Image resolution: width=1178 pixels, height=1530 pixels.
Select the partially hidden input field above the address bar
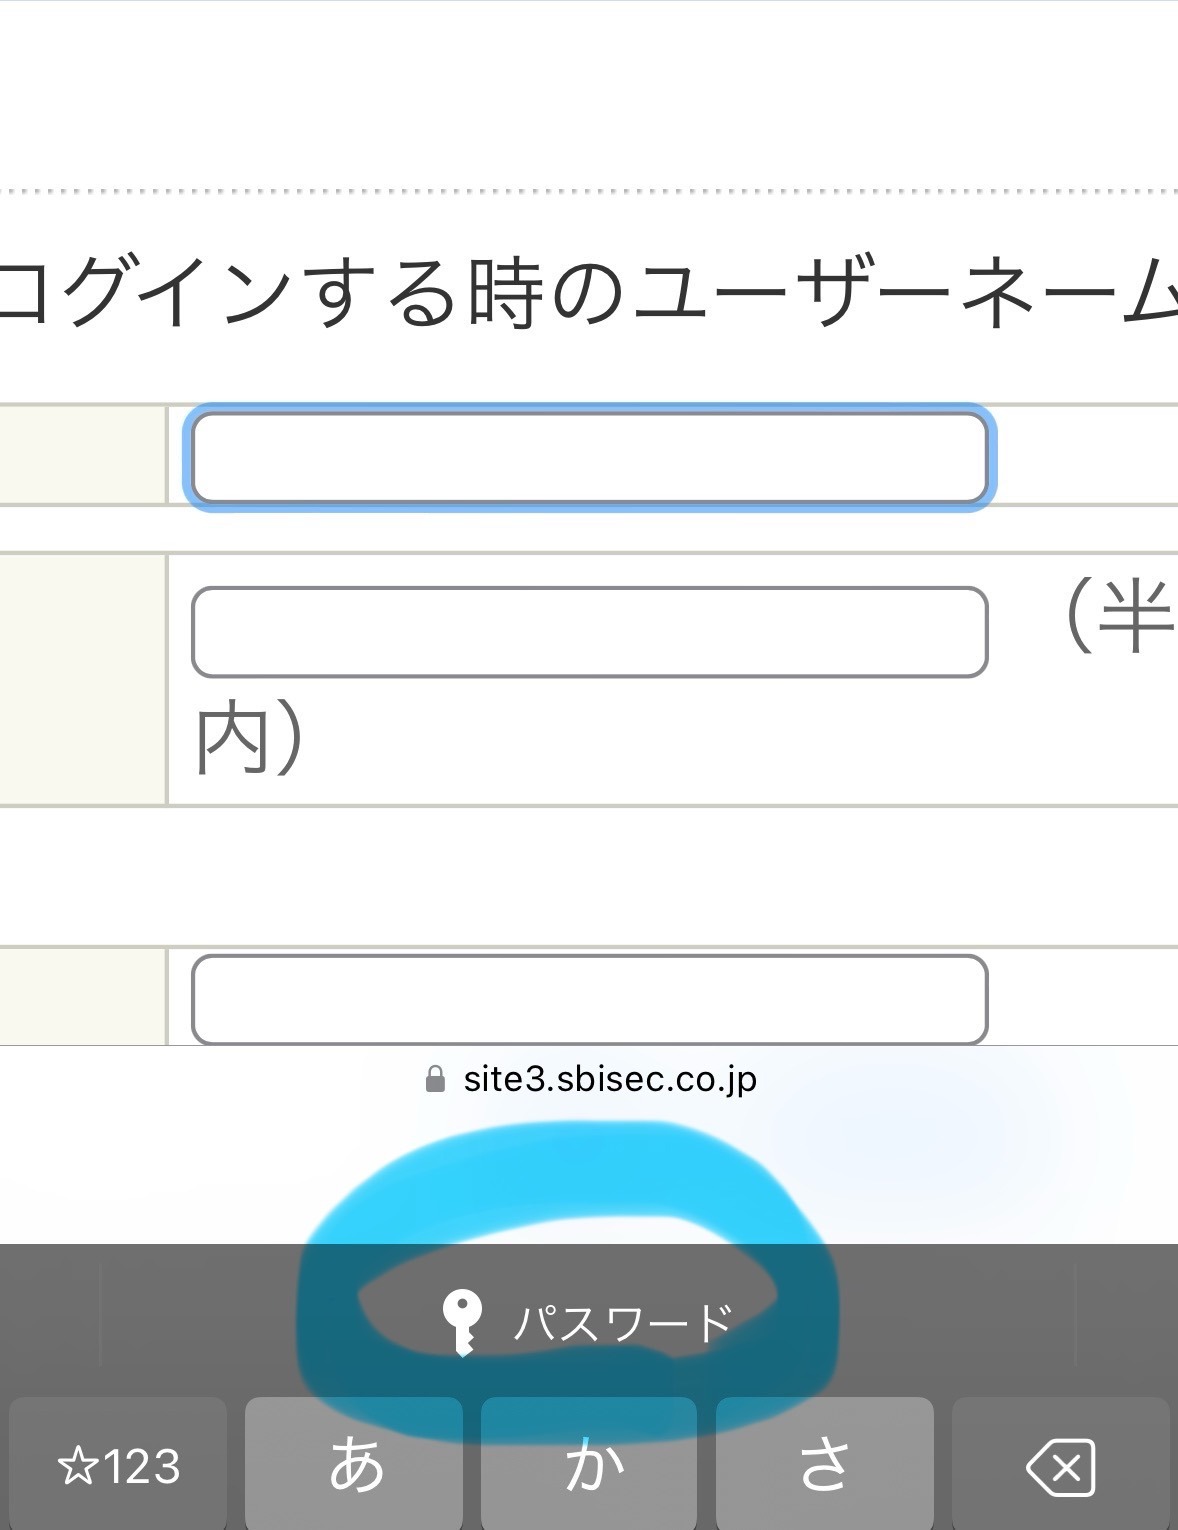click(x=589, y=1000)
